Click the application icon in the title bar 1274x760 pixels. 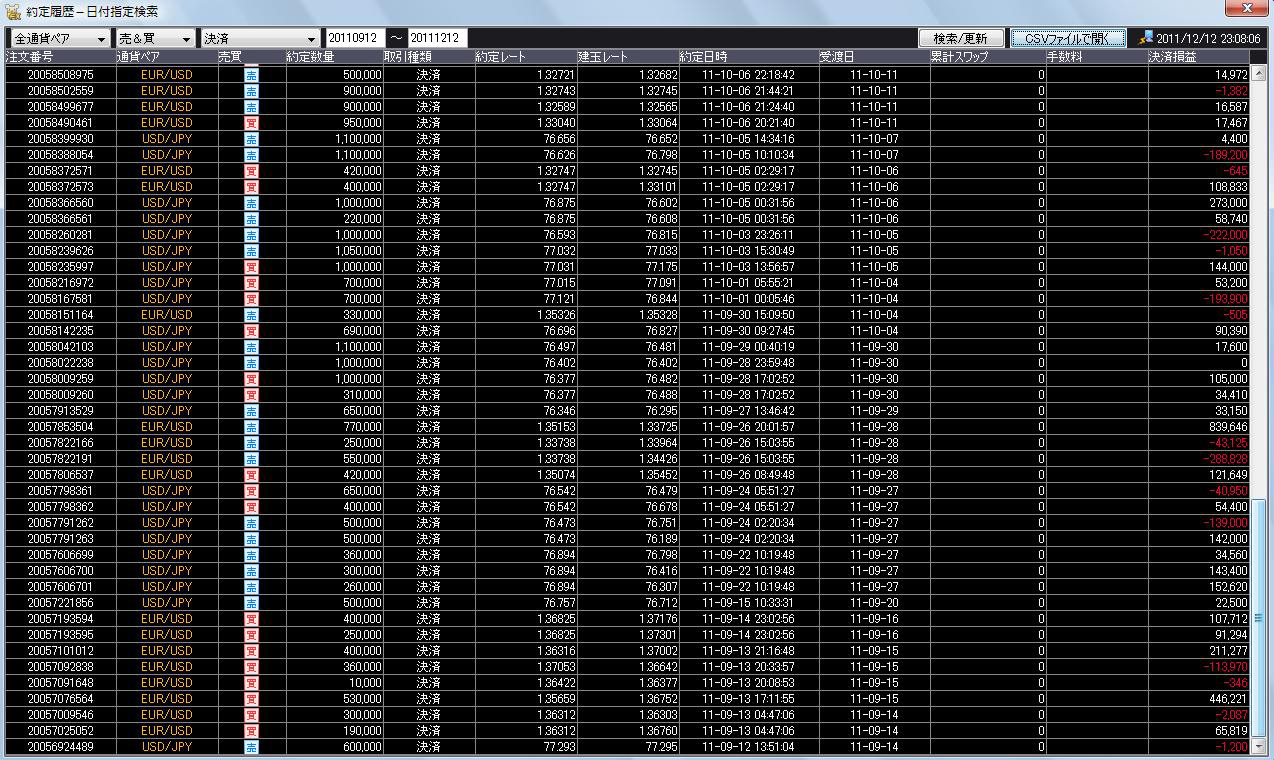coord(13,11)
